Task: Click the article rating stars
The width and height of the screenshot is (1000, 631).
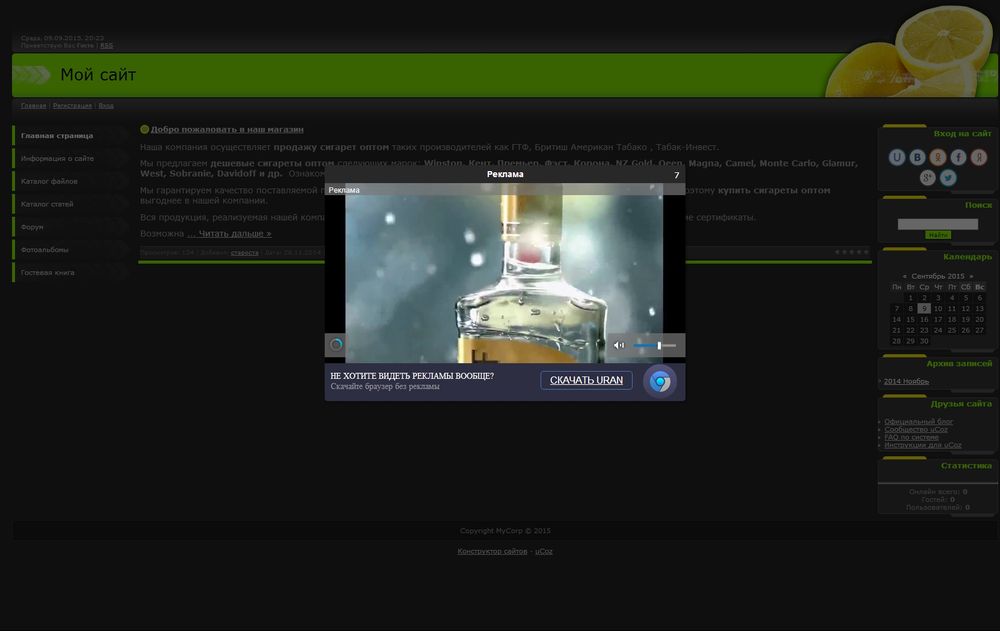Action: [851, 252]
